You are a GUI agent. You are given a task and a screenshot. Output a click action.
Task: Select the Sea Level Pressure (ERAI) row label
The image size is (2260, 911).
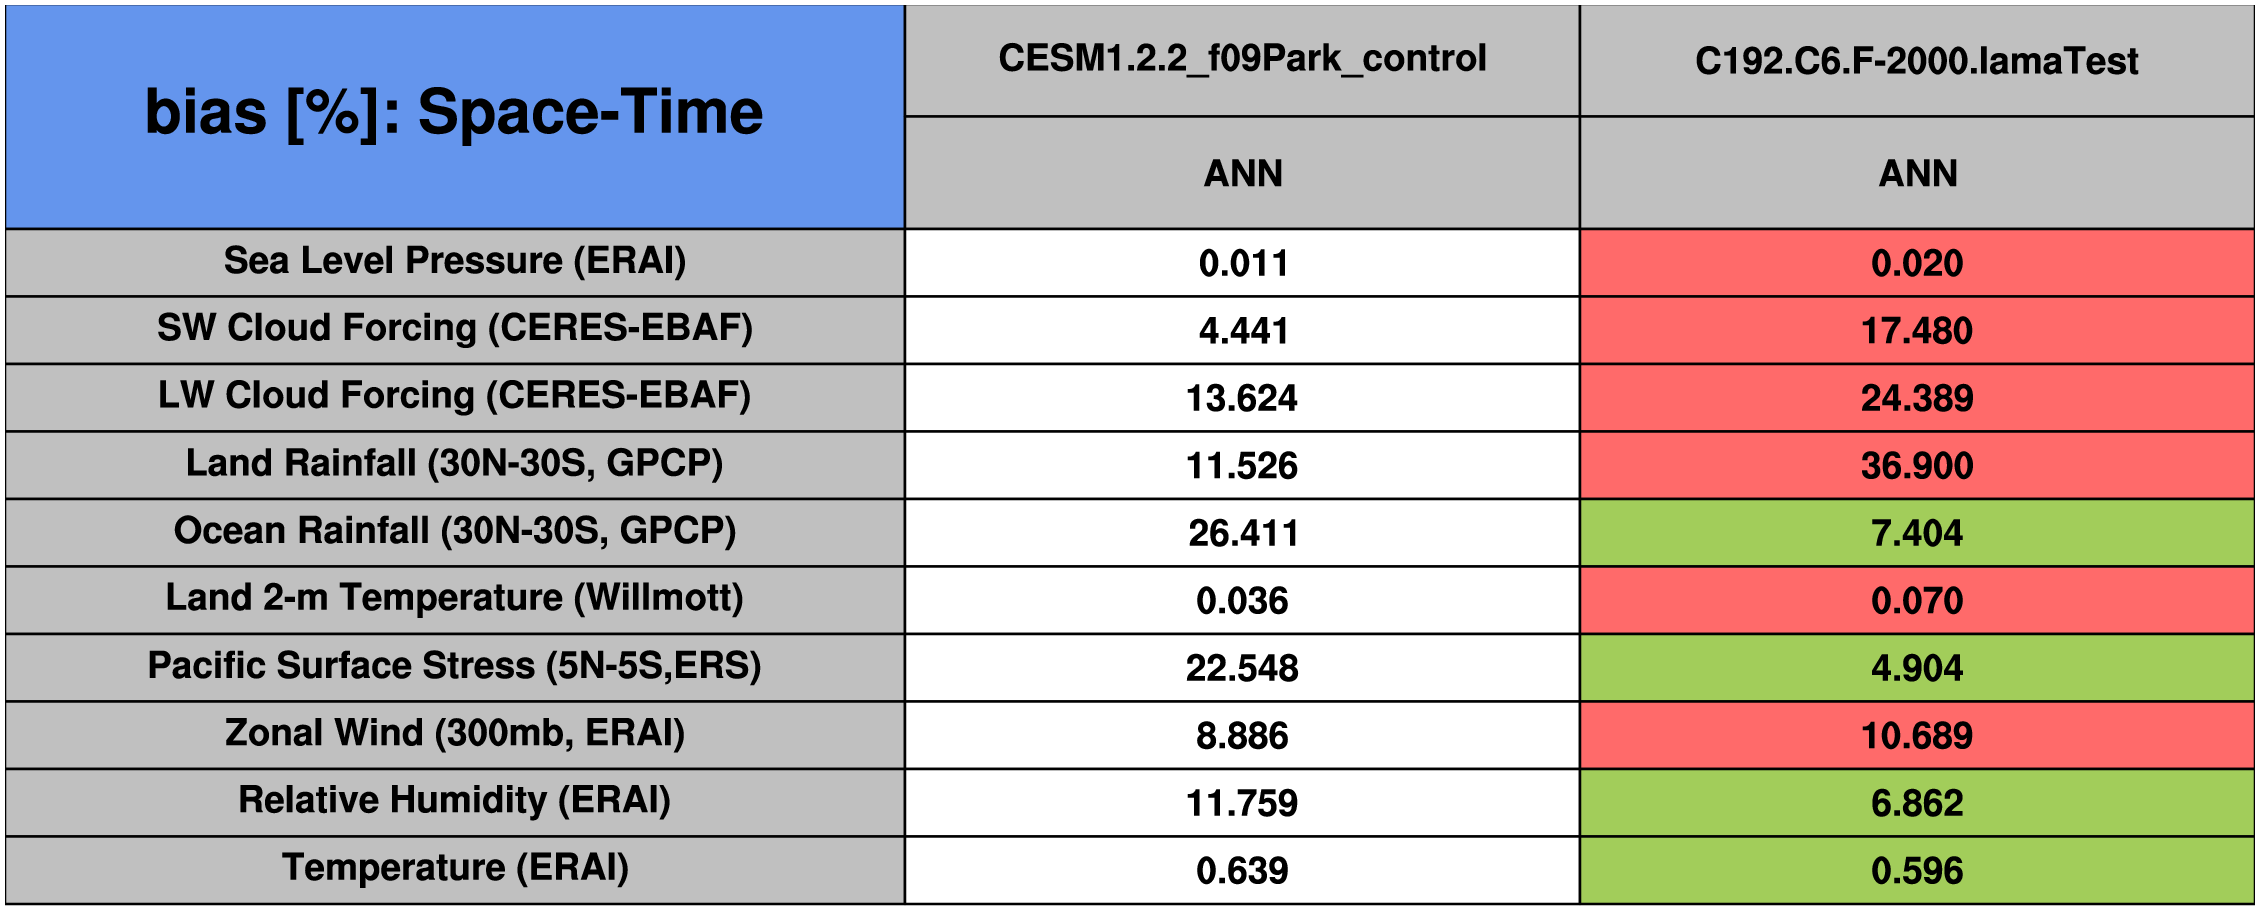455,261
